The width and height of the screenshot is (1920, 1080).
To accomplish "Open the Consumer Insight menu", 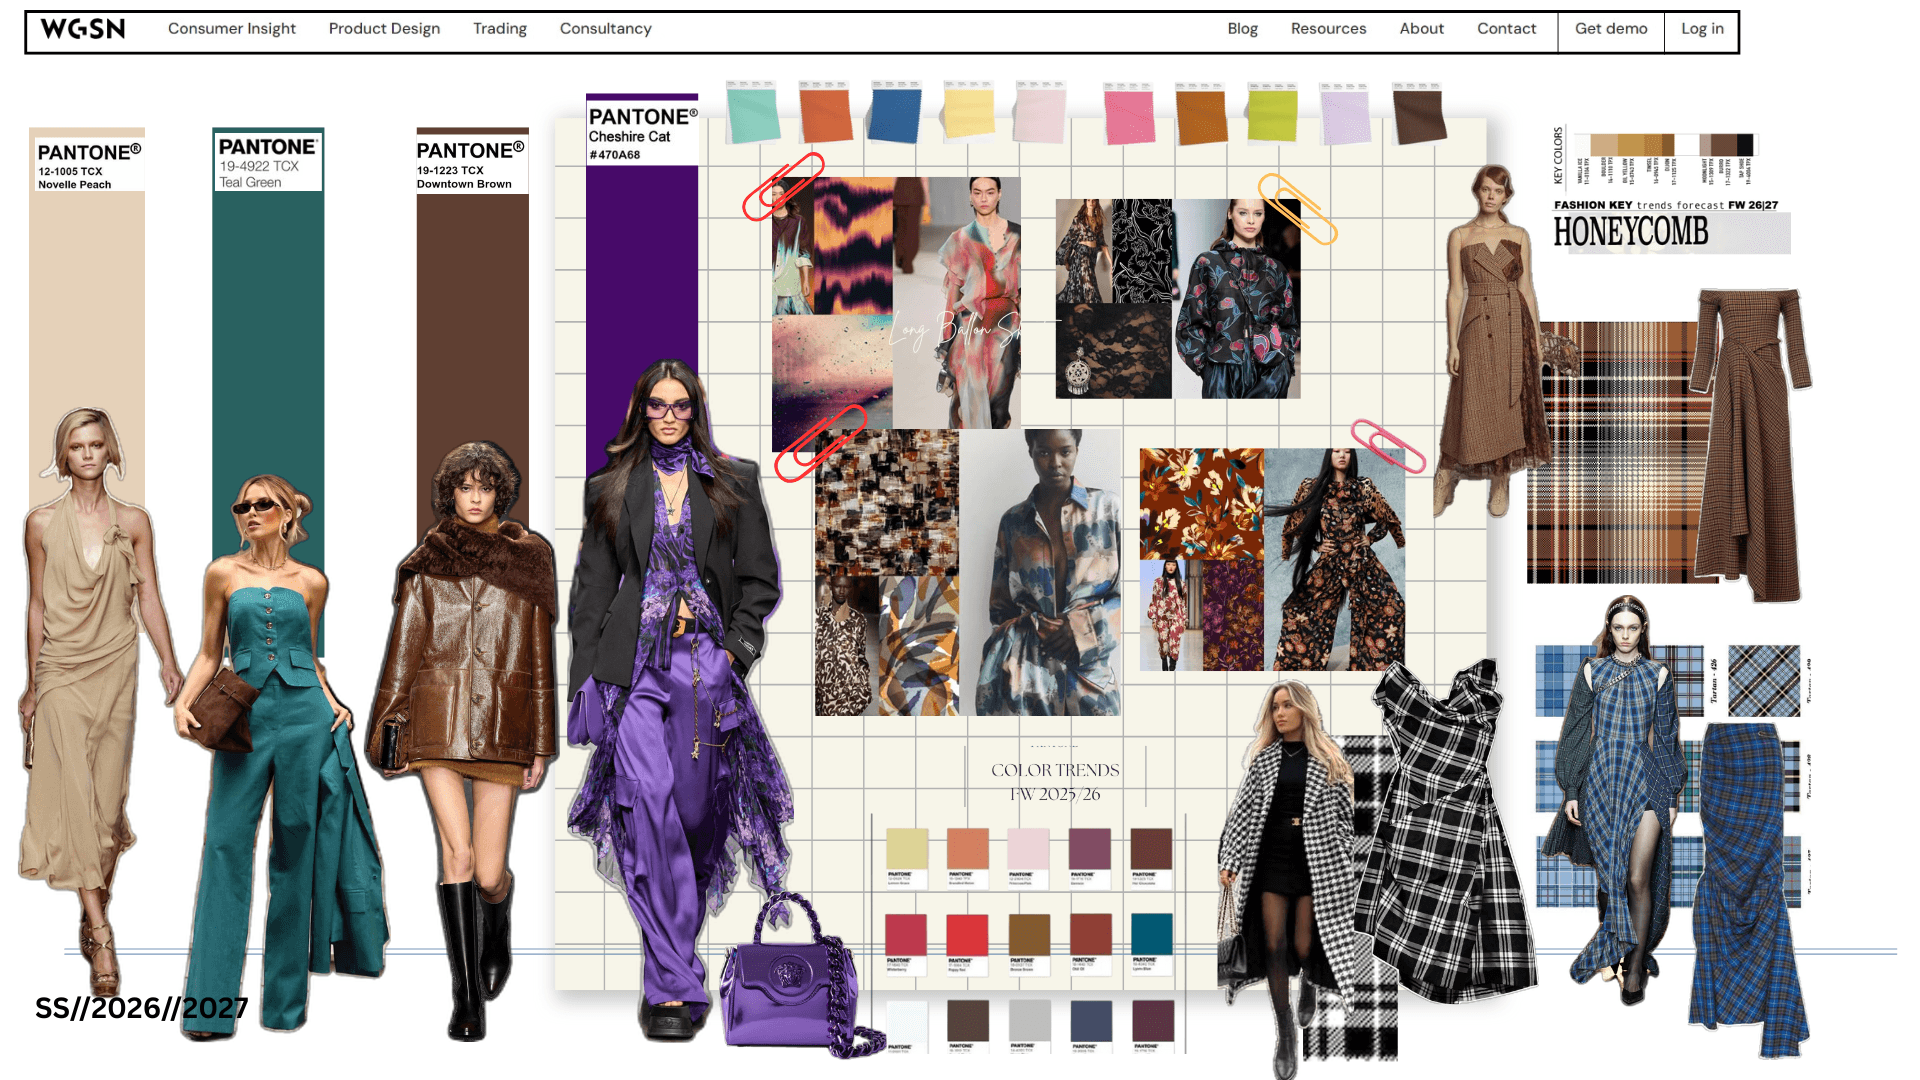I will (232, 29).
